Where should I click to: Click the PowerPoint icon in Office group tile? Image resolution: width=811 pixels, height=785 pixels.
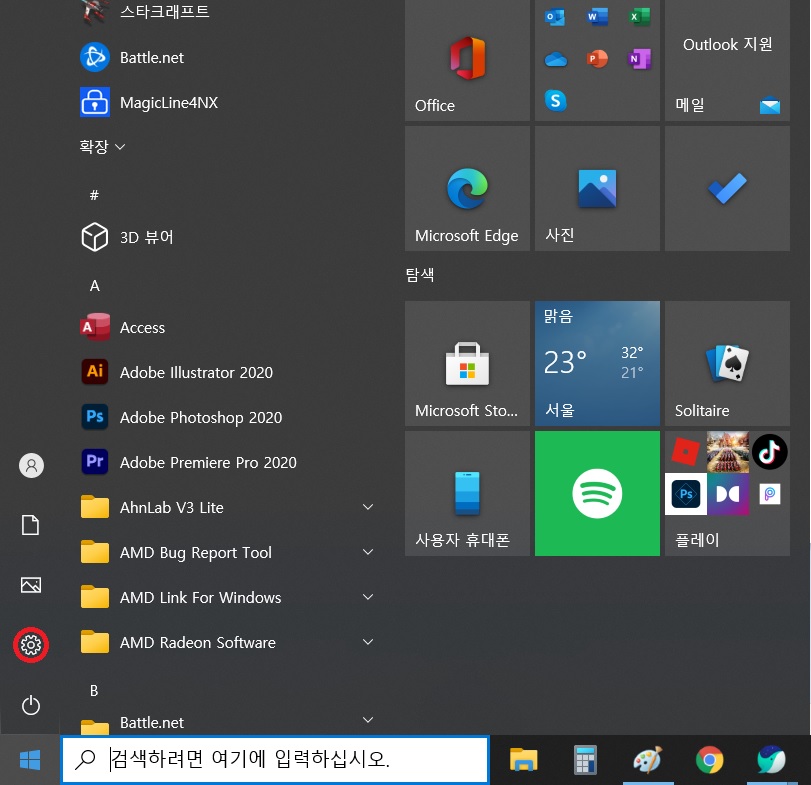pyautogui.click(x=597, y=59)
